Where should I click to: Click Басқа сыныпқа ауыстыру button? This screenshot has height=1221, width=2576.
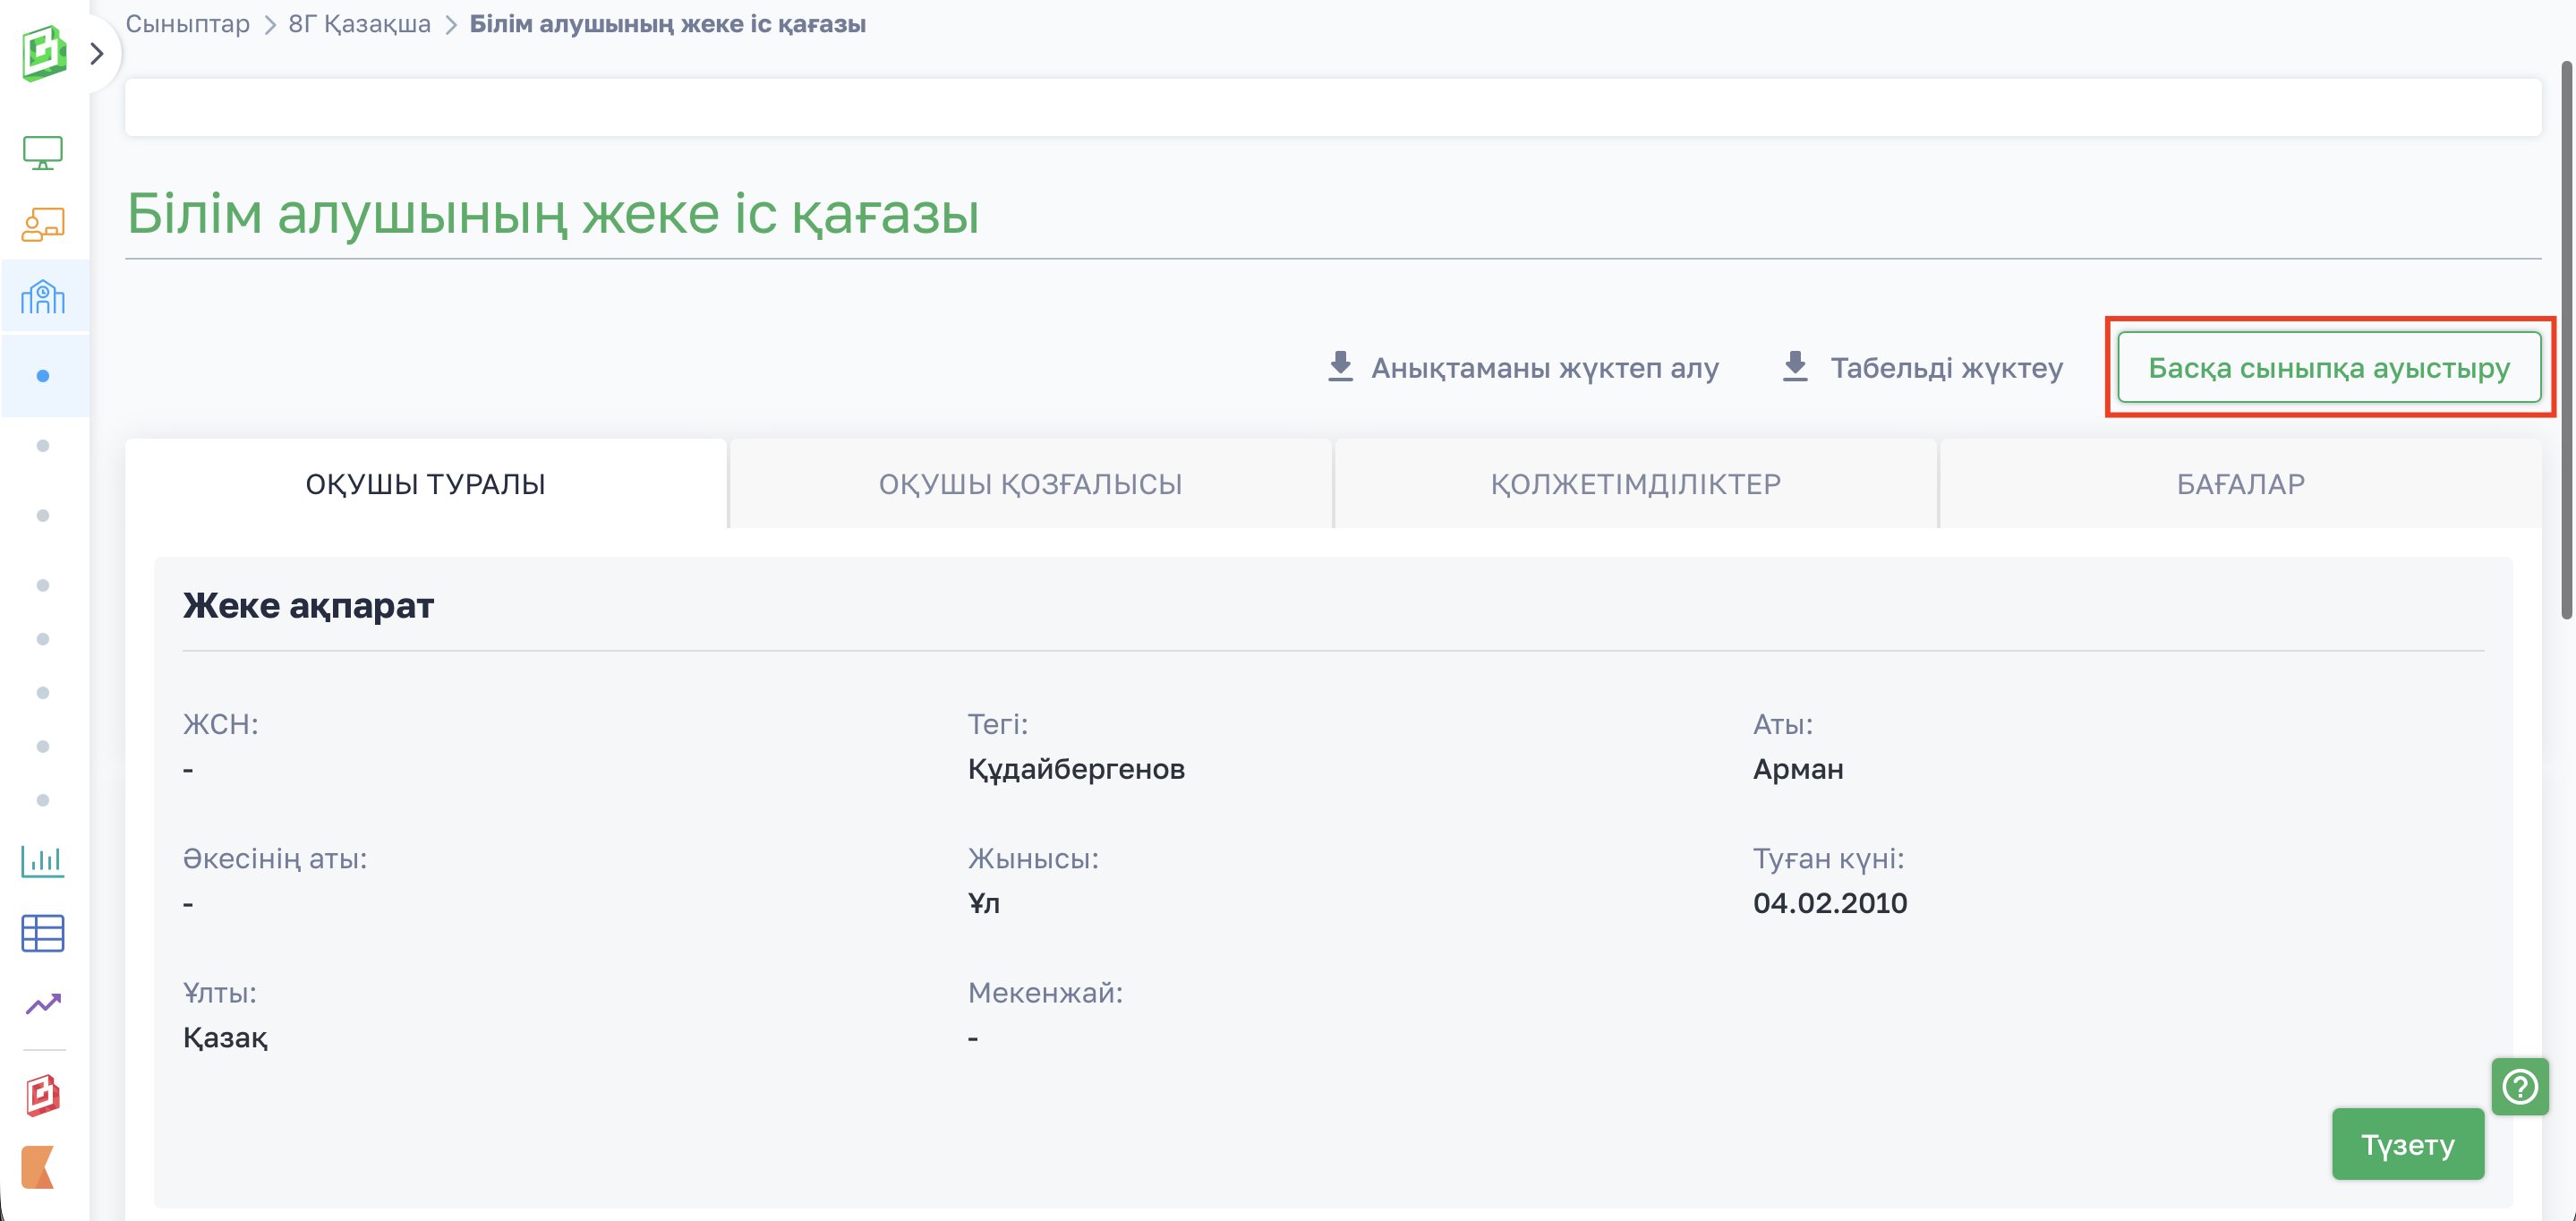(x=2328, y=368)
